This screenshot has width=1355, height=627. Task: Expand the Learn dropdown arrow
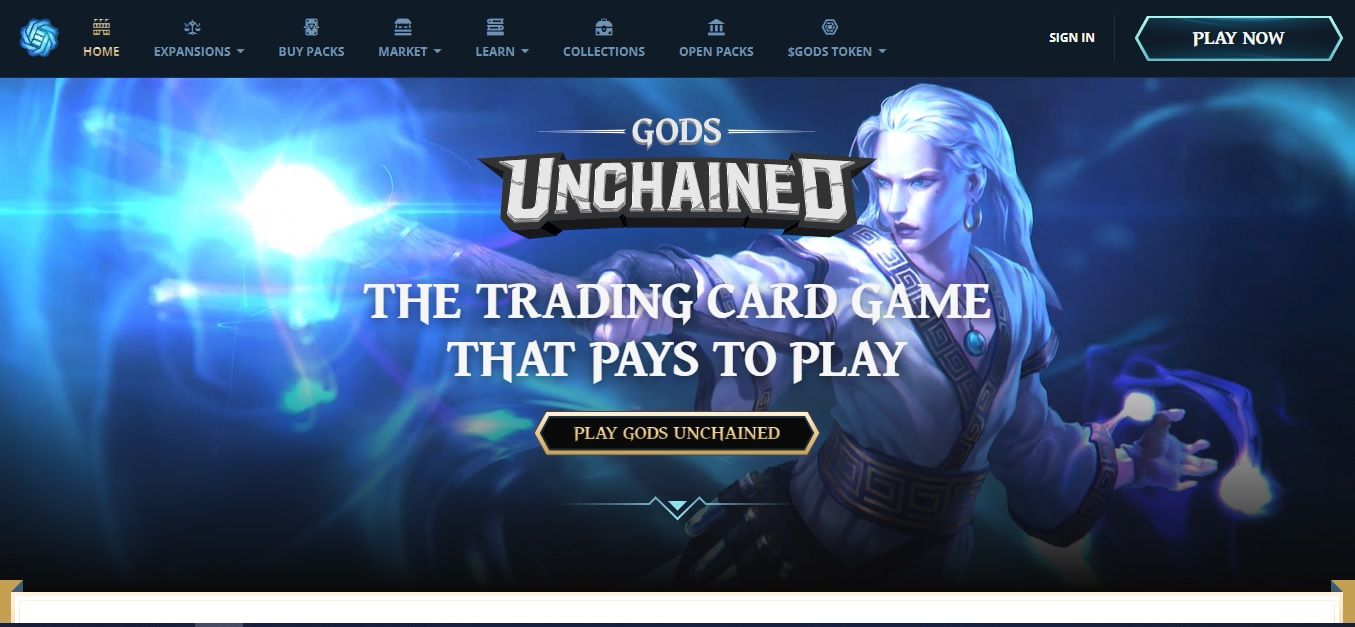coord(525,52)
